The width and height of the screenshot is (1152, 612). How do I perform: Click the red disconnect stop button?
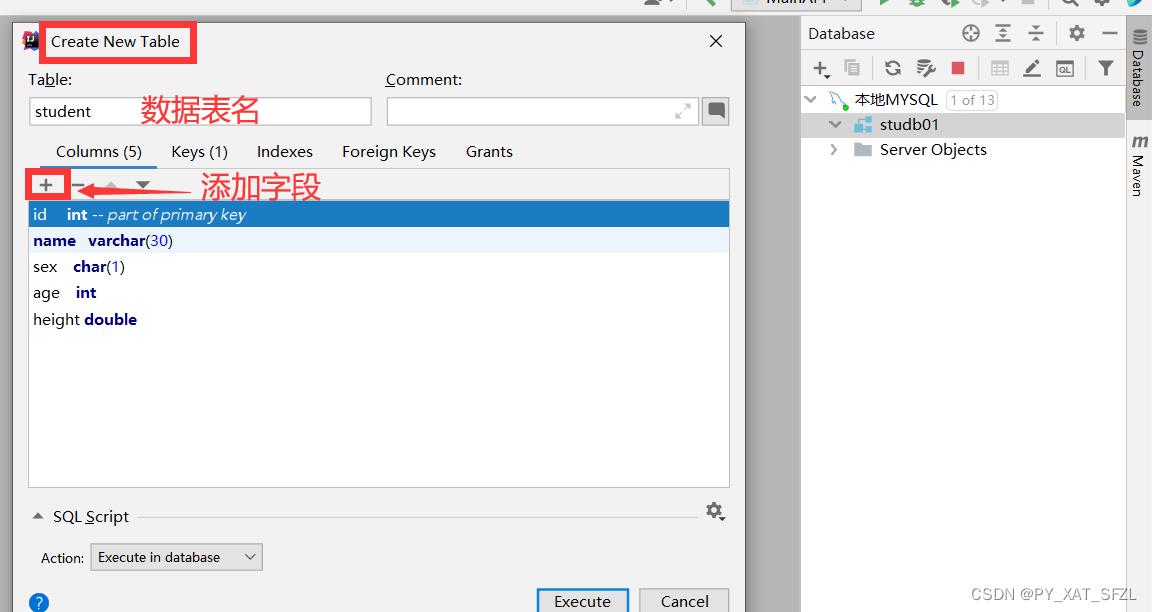tap(957, 68)
